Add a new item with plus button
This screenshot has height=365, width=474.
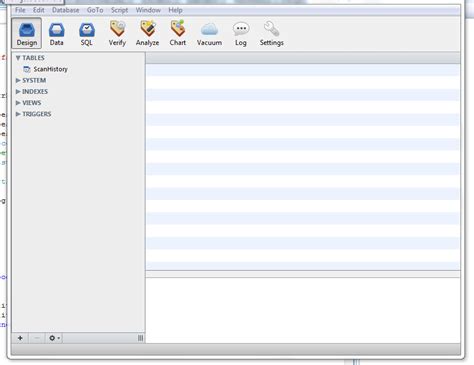click(20, 338)
